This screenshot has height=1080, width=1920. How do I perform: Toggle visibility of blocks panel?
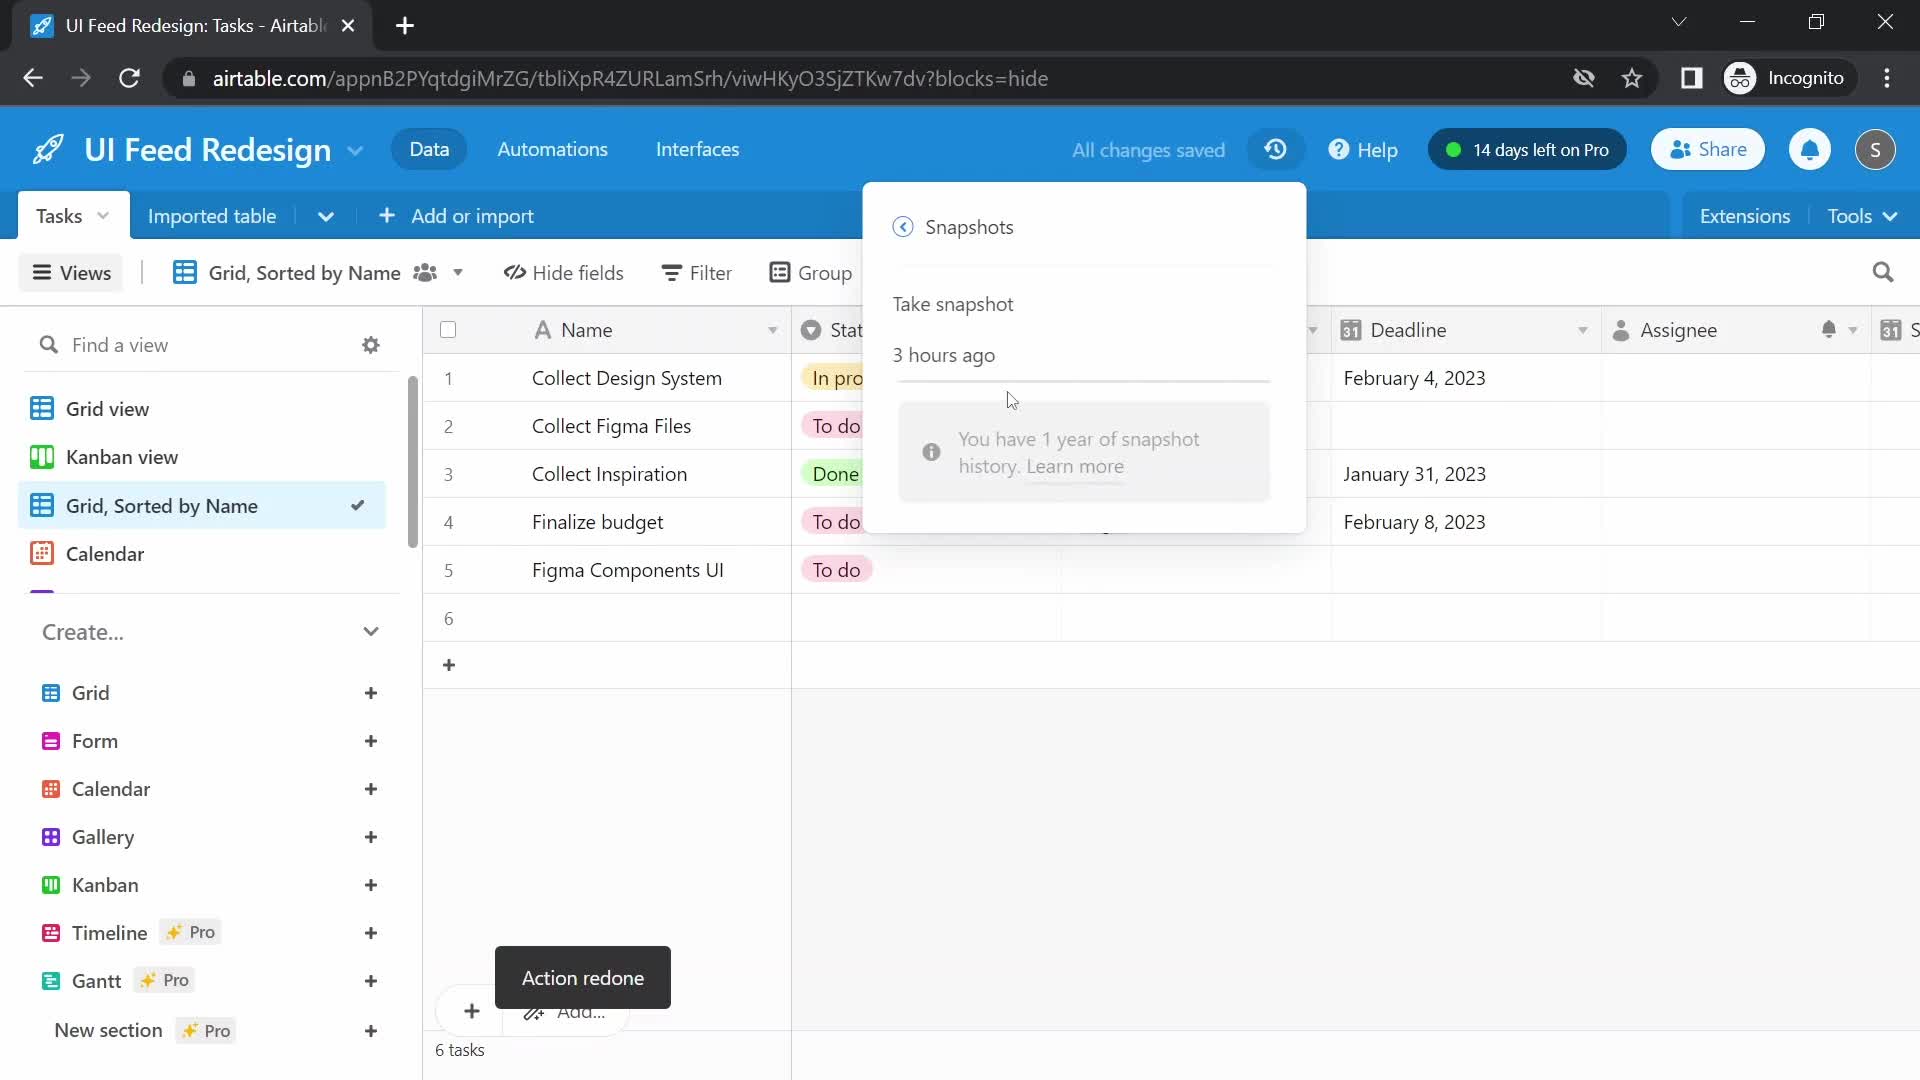point(1743,215)
